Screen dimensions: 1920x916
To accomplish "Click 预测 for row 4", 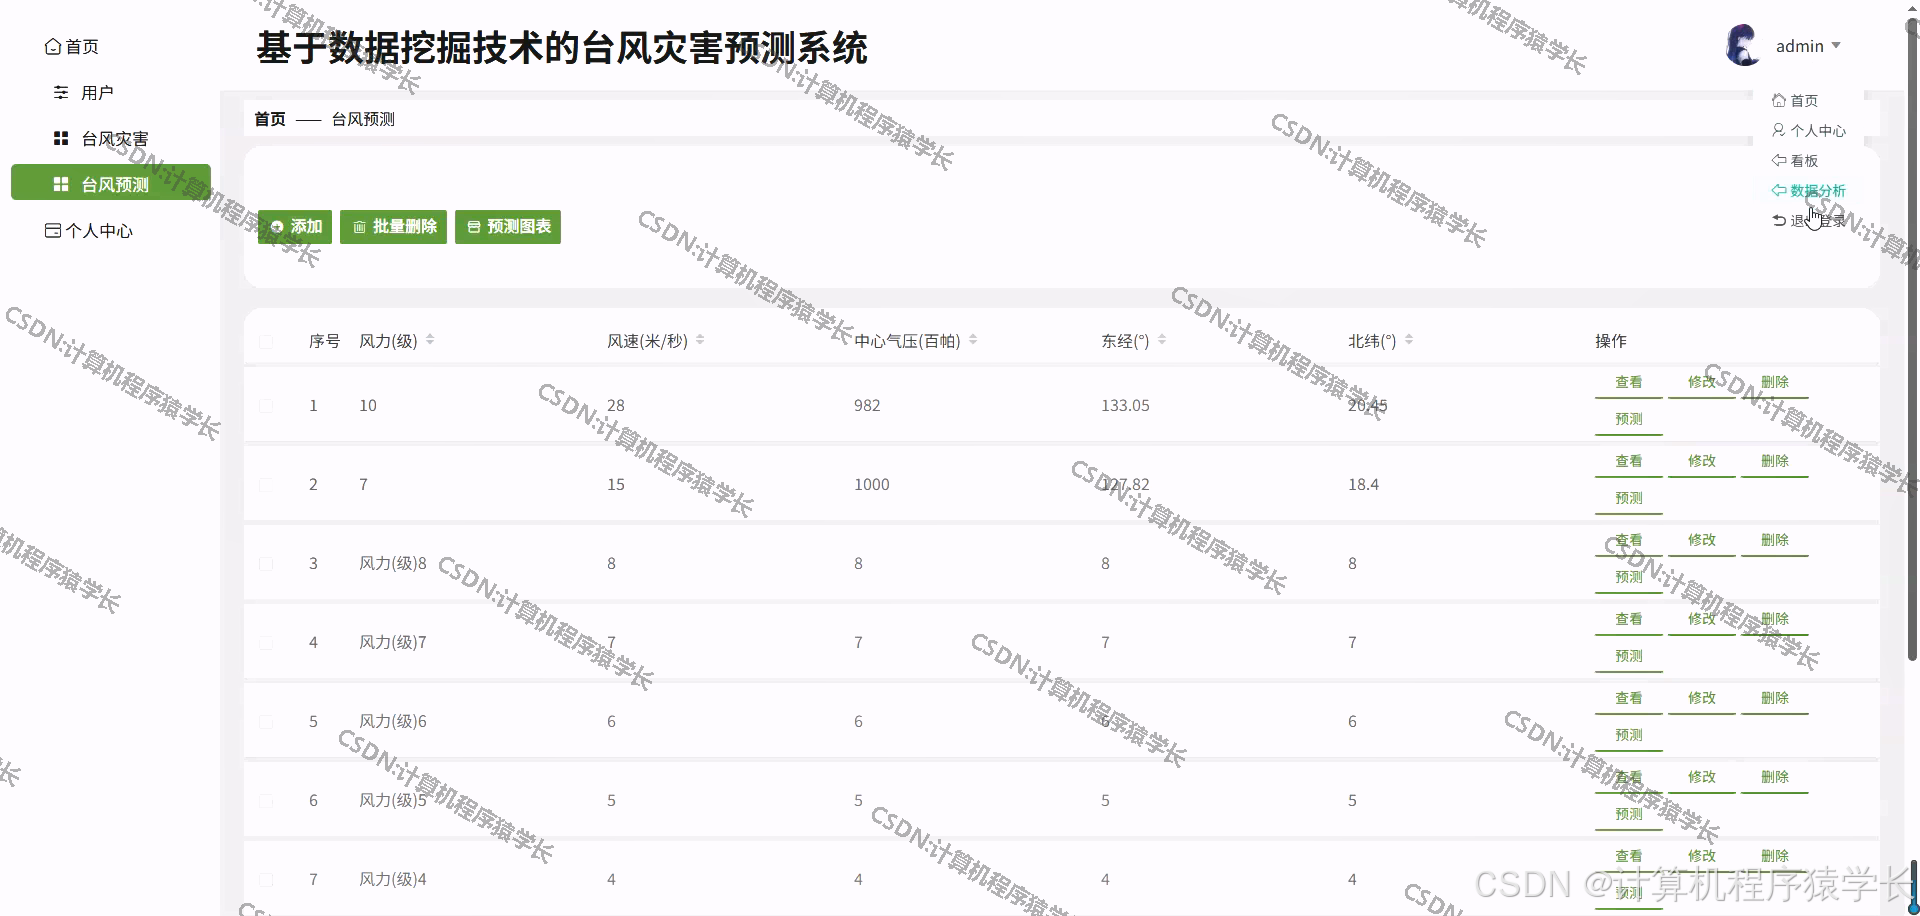I will [1629, 657].
